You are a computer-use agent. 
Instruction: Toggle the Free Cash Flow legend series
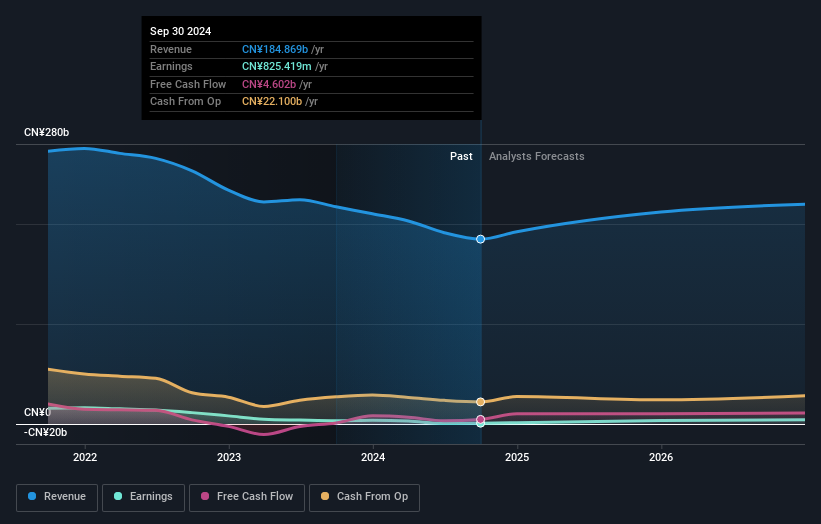[x=247, y=497]
